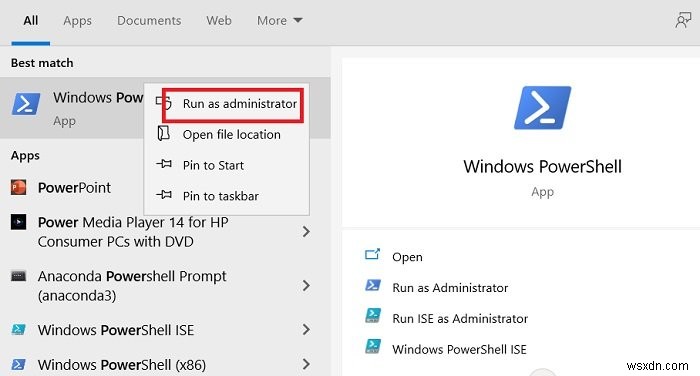The image size is (700, 376).
Task: Open Windows PowerShell (x86) result
Action: [x=122, y=365]
